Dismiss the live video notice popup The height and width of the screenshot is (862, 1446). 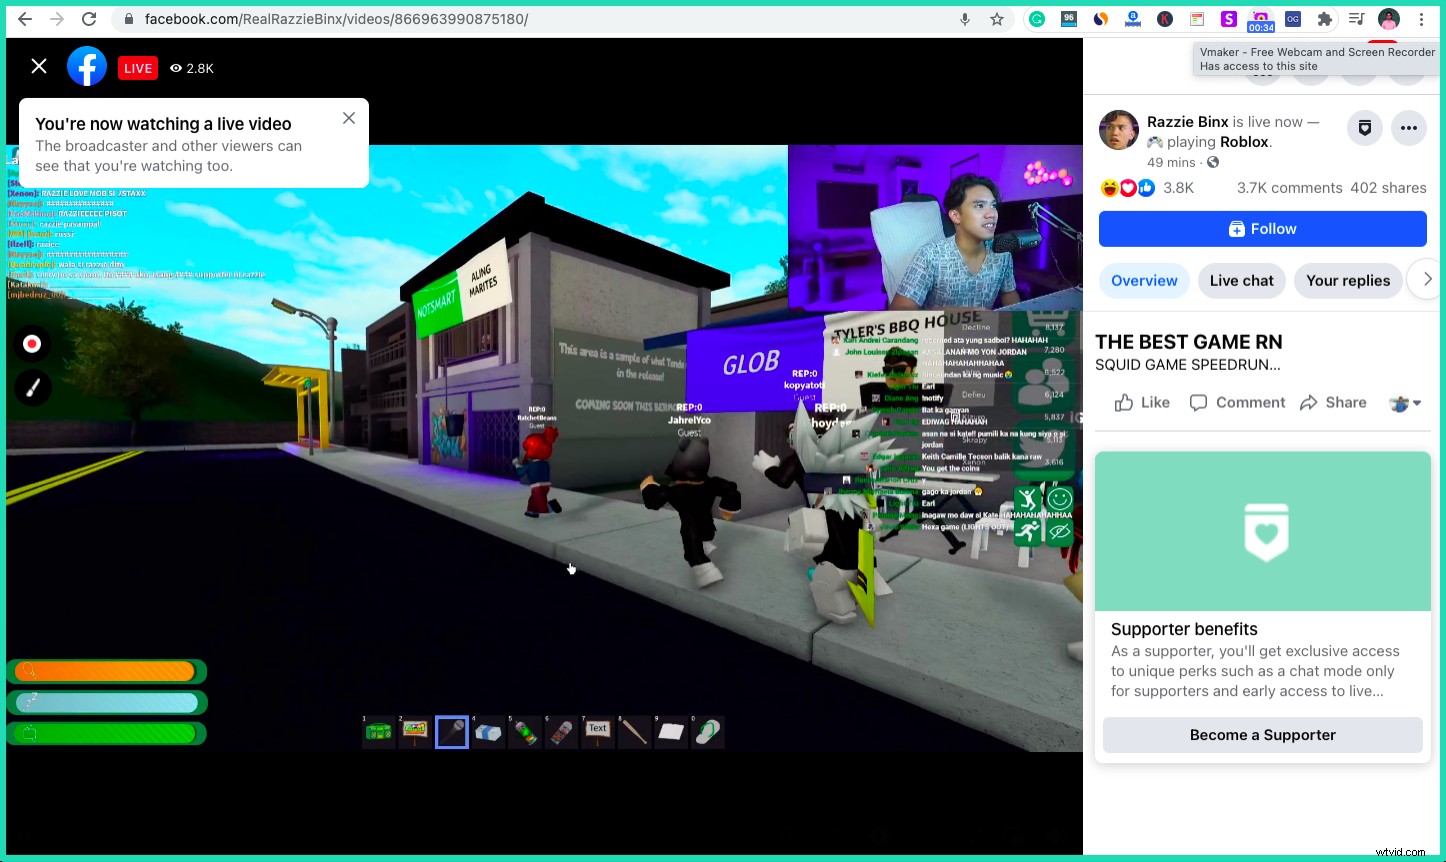(x=349, y=118)
